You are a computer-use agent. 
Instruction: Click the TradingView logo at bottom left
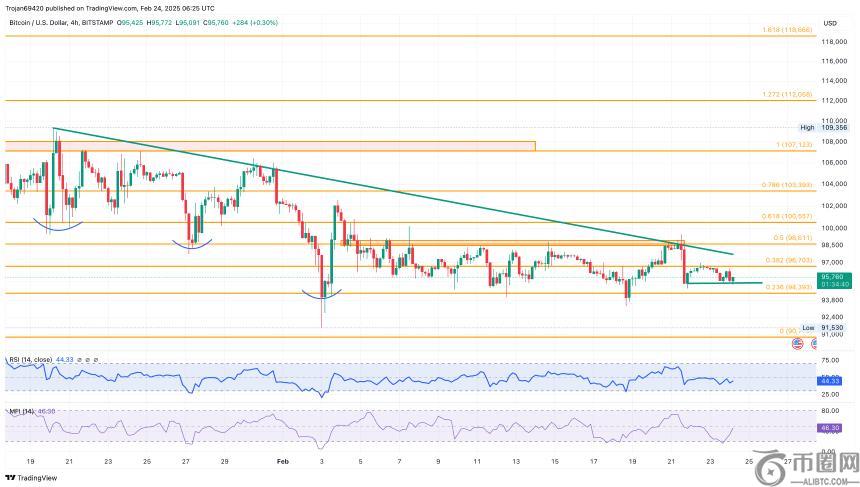pyautogui.click(x=32, y=477)
